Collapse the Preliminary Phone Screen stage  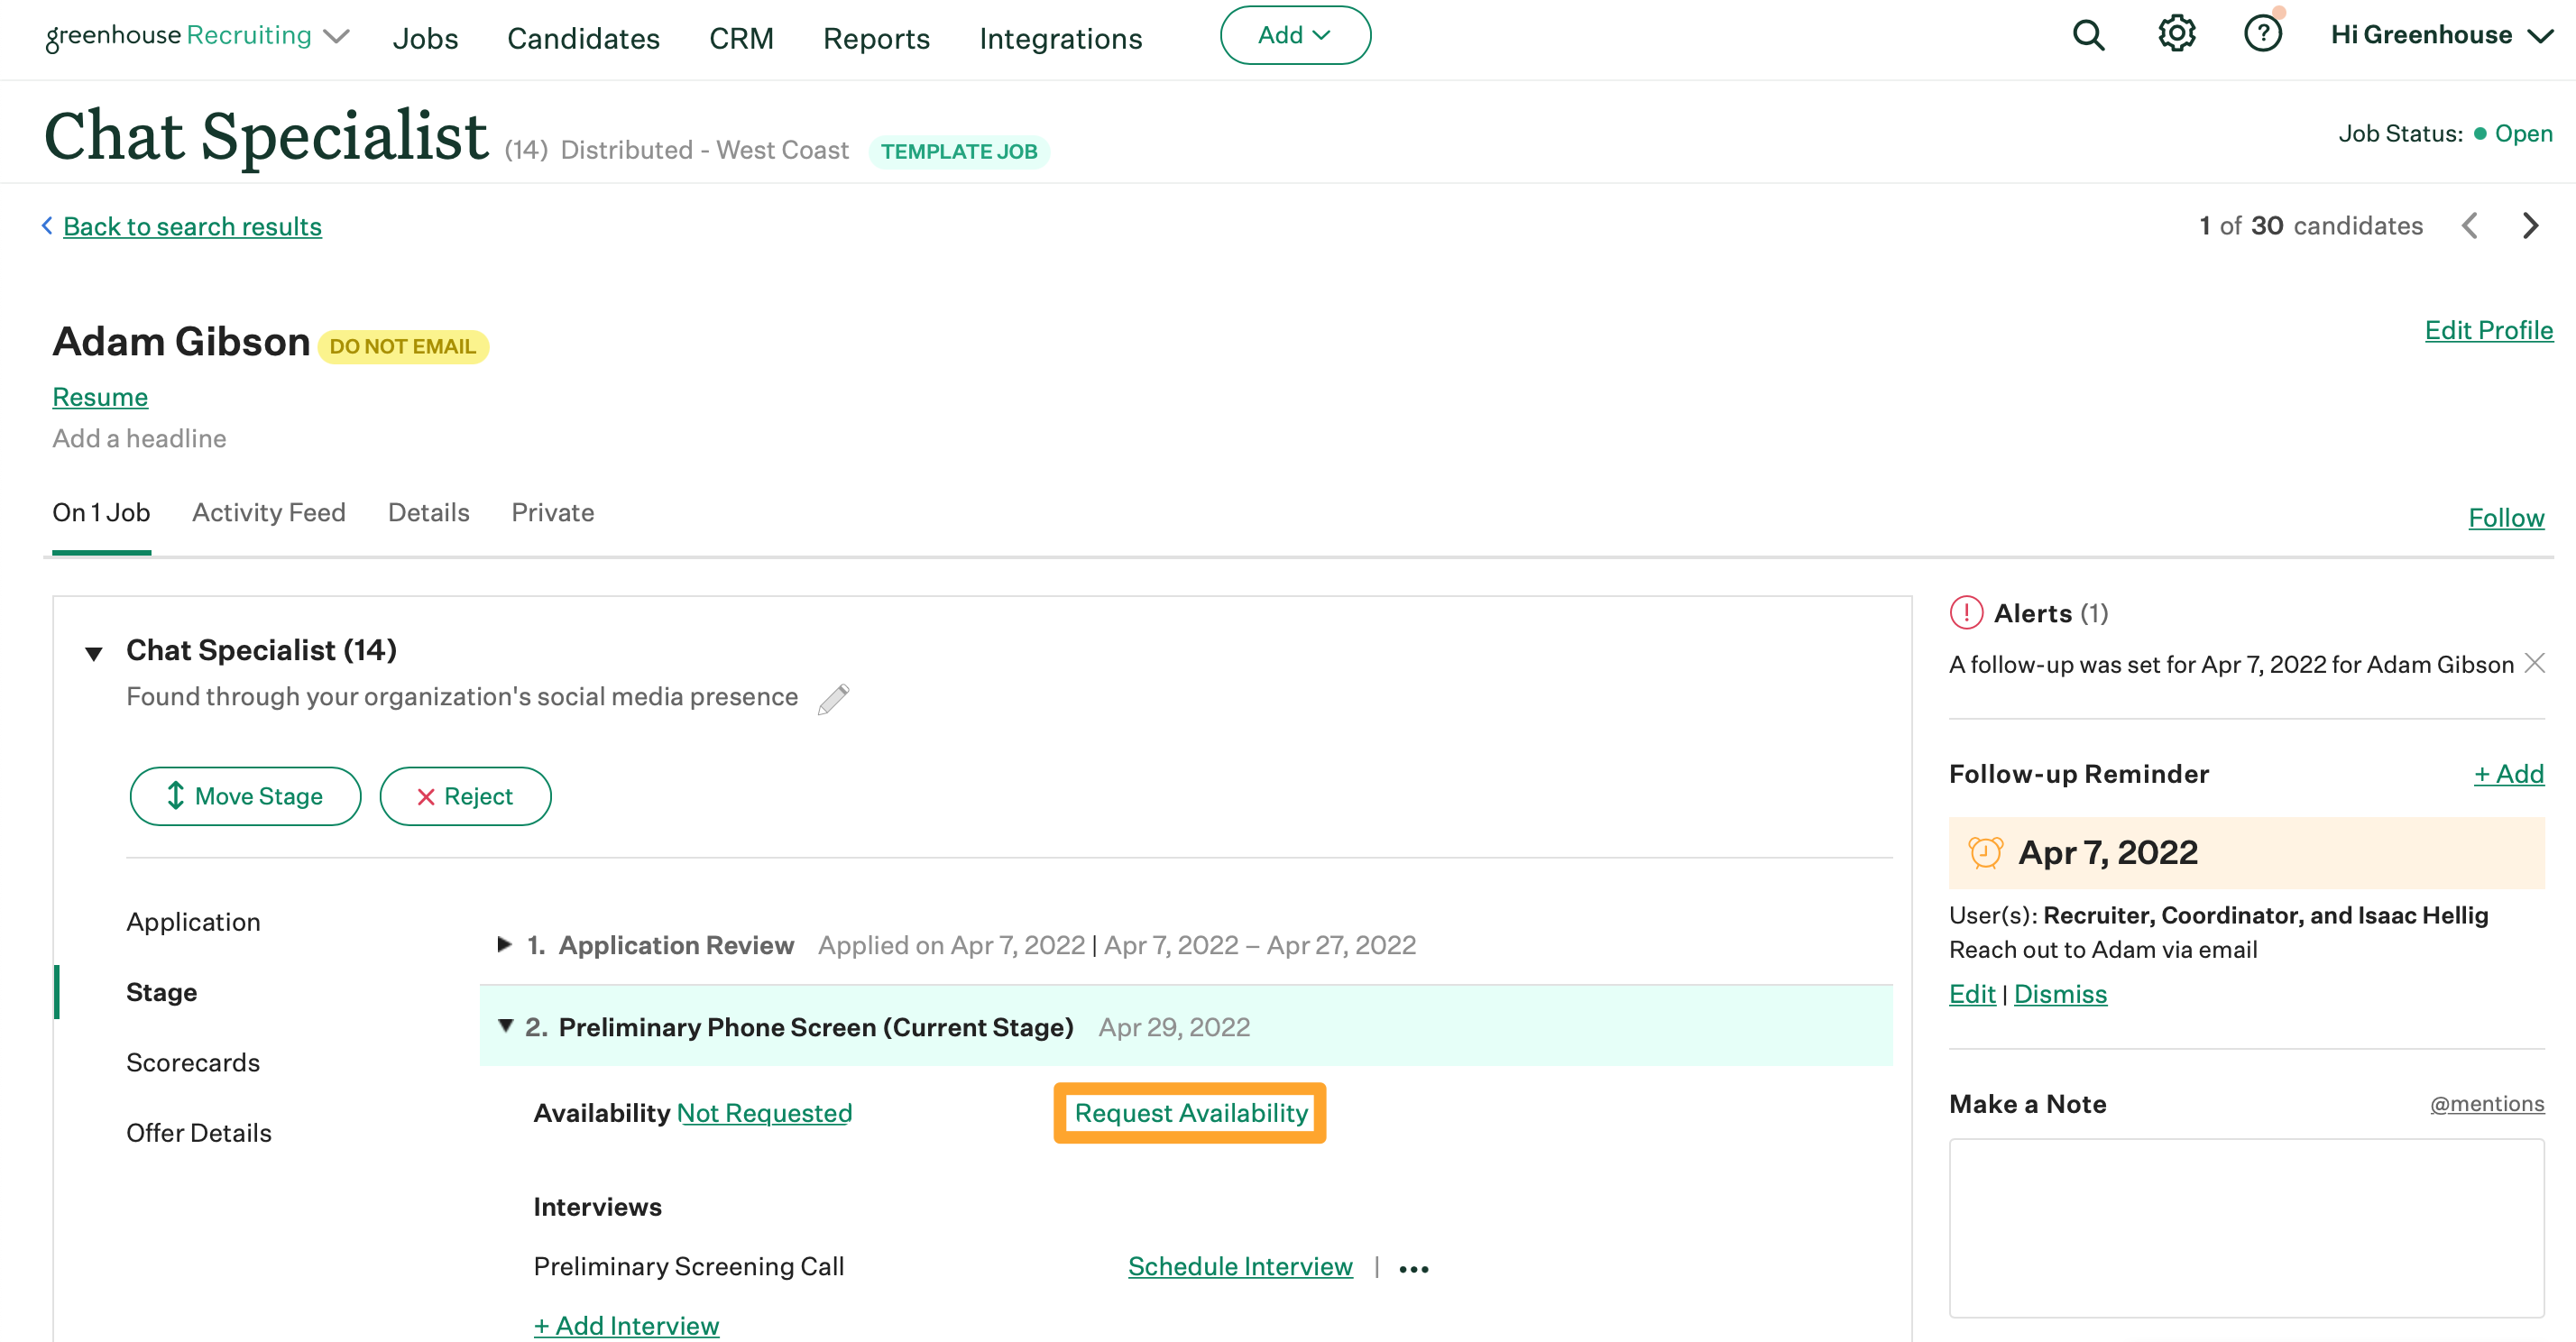click(506, 1026)
